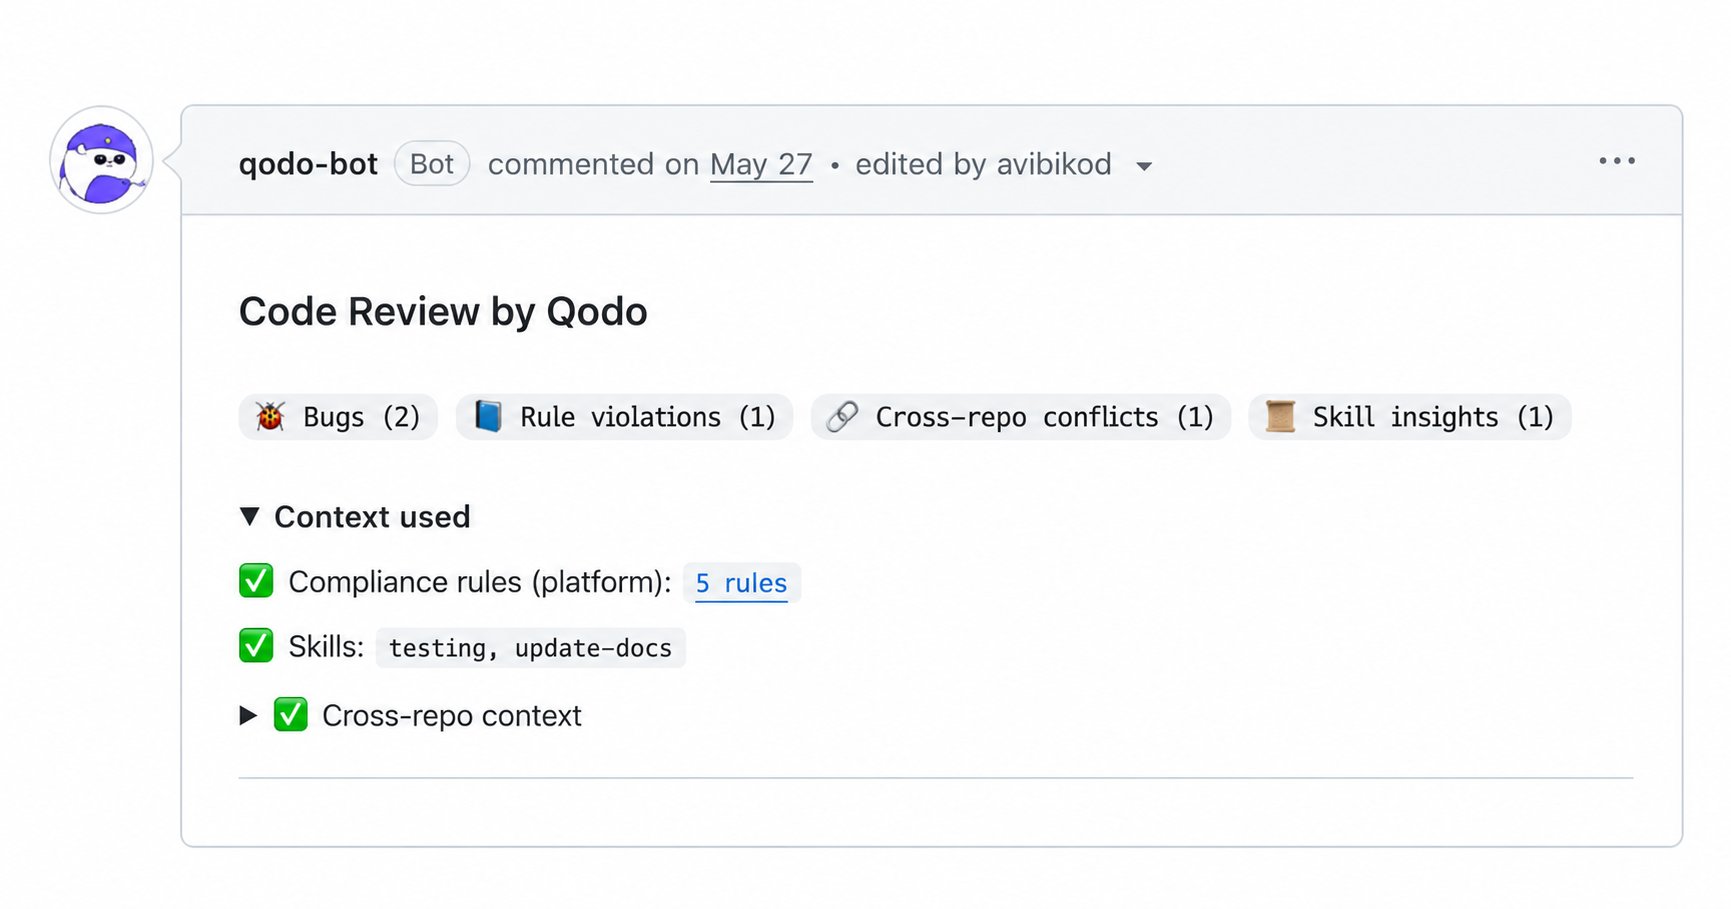Screen dimensions: 1731x909
Task: Open the May 27 comment timestamp
Action: pyautogui.click(x=761, y=164)
